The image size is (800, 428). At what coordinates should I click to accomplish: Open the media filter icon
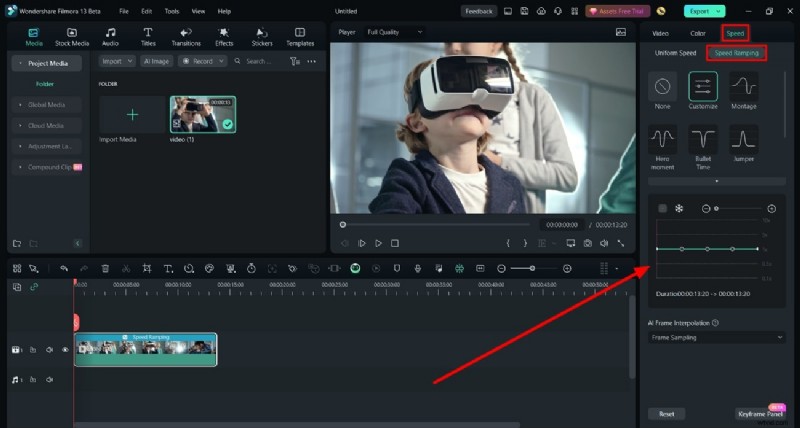pyautogui.click(x=295, y=61)
